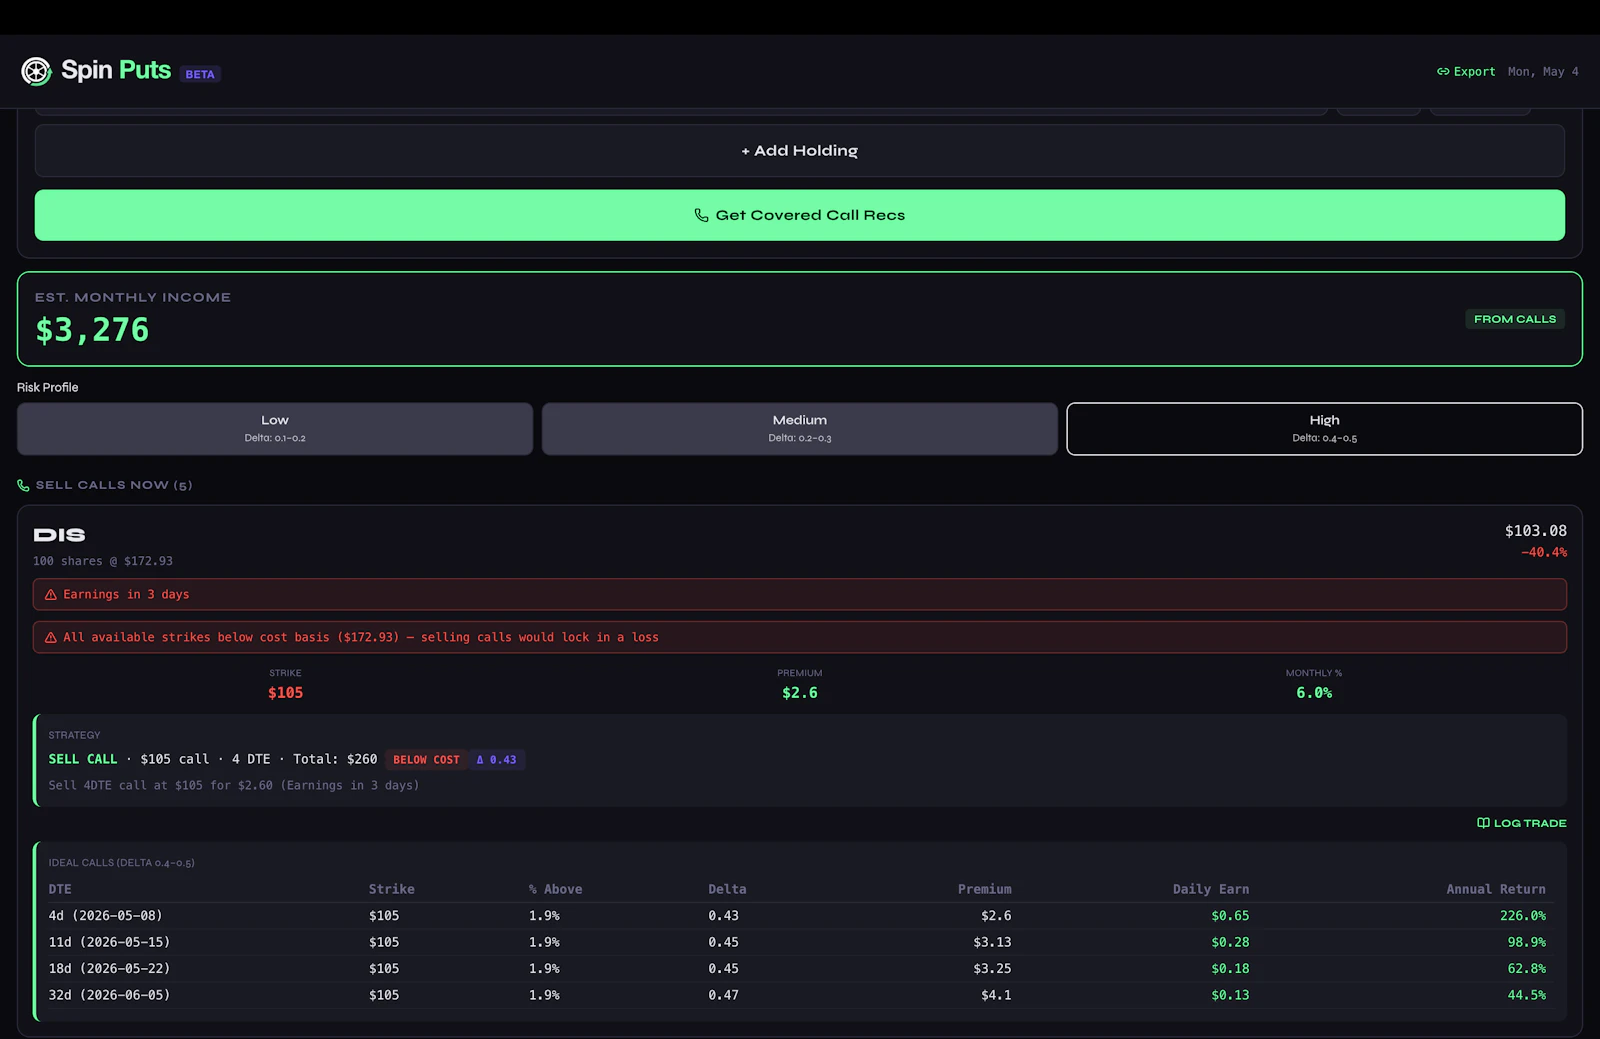Click the $3.25 premium value
Screen dimensions: 1600x1039
point(992,969)
